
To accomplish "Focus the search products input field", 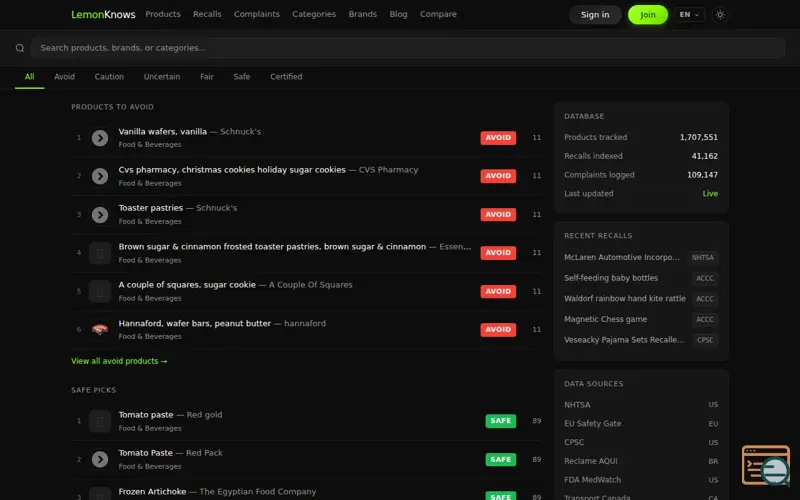I will click(x=408, y=48).
